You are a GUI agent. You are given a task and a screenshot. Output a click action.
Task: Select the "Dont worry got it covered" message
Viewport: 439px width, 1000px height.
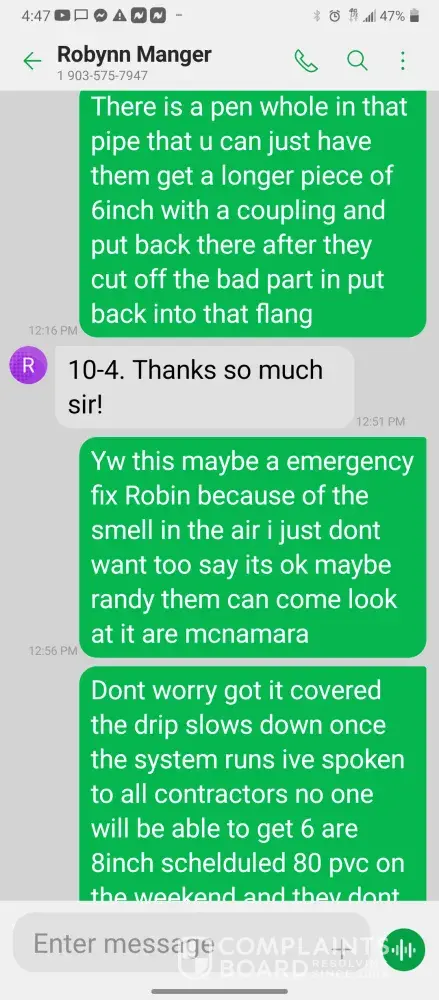pyautogui.click(x=252, y=784)
